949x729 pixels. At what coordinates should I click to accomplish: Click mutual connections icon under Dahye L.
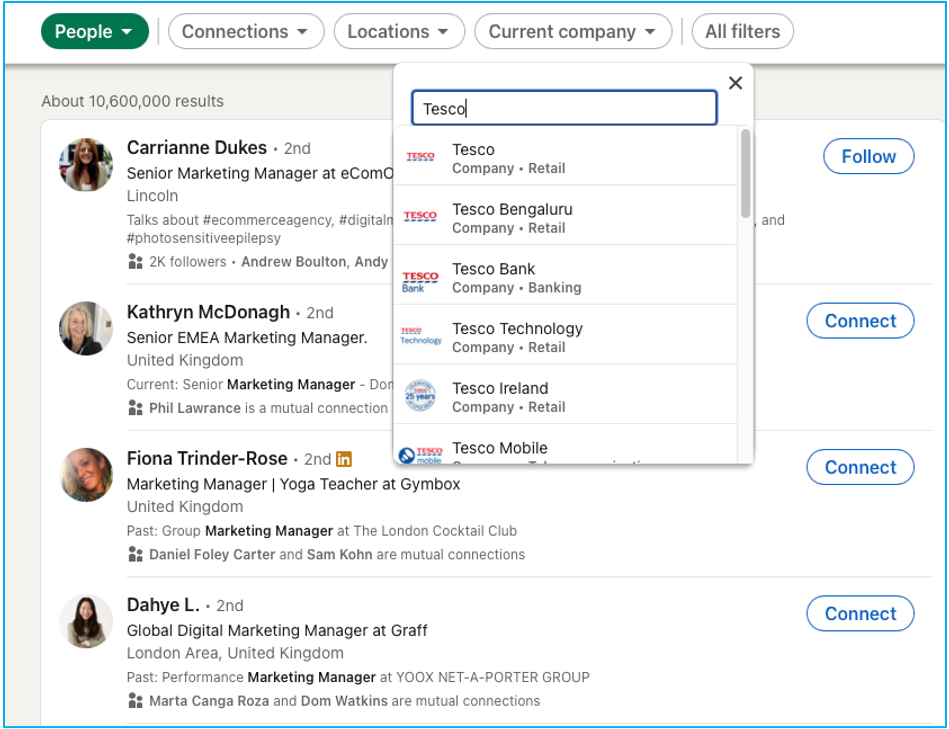tap(136, 701)
